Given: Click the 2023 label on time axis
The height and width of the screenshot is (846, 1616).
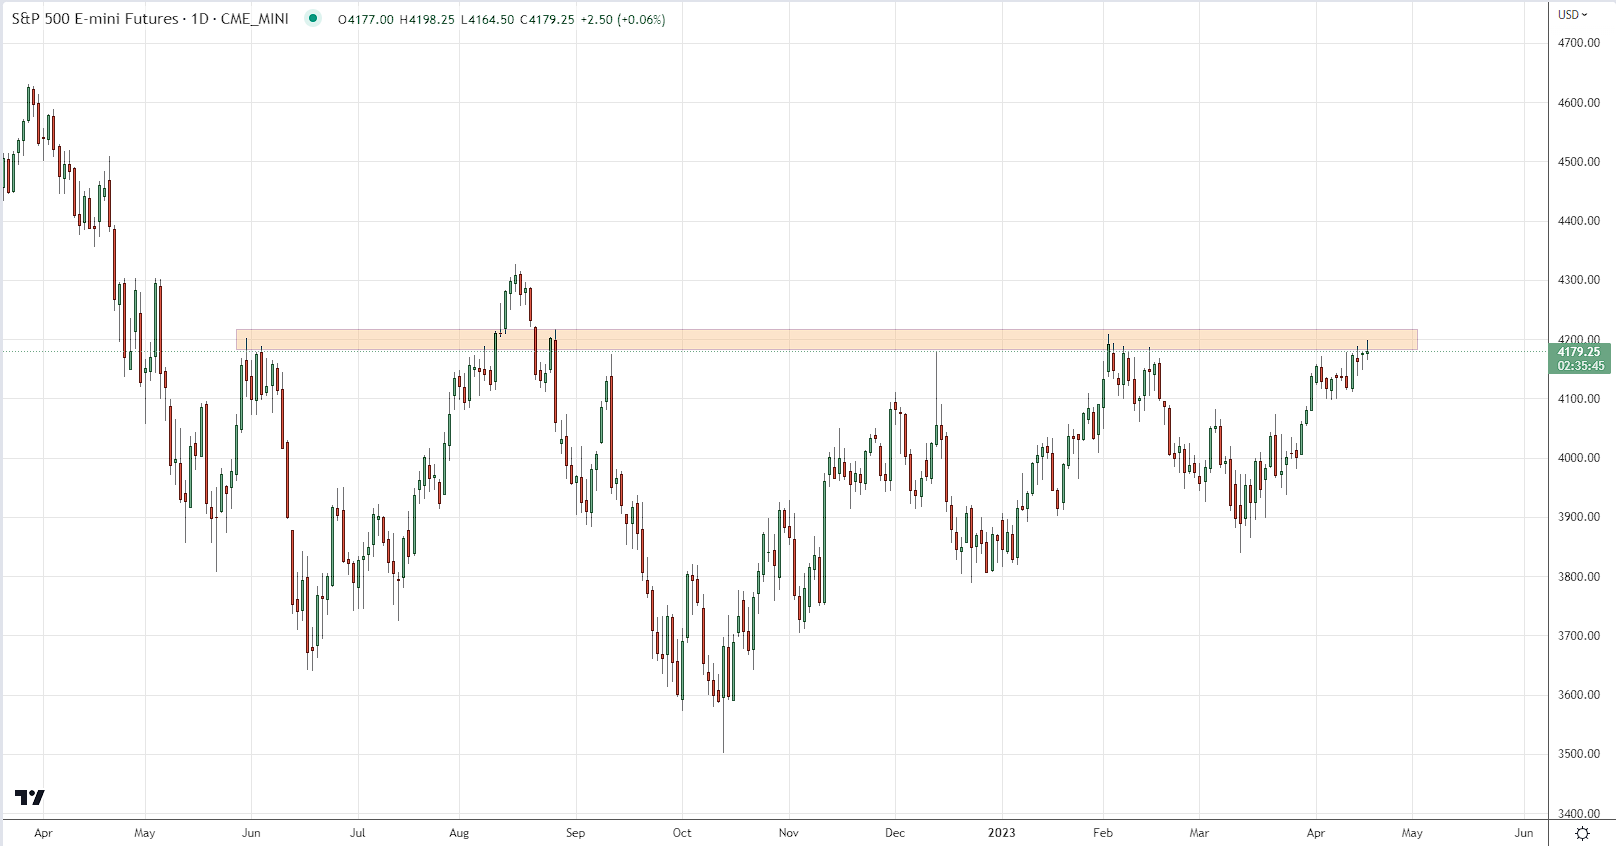Looking at the screenshot, I should pyautogui.click(x=1001, y=833).
